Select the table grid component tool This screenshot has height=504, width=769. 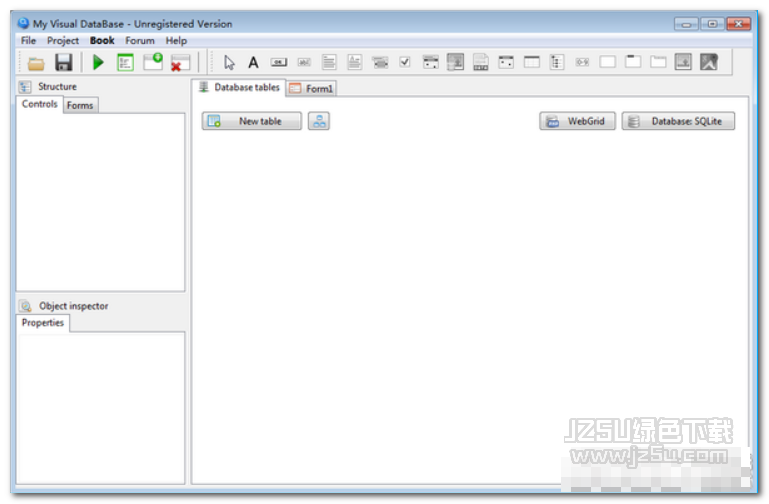(532, 62)
